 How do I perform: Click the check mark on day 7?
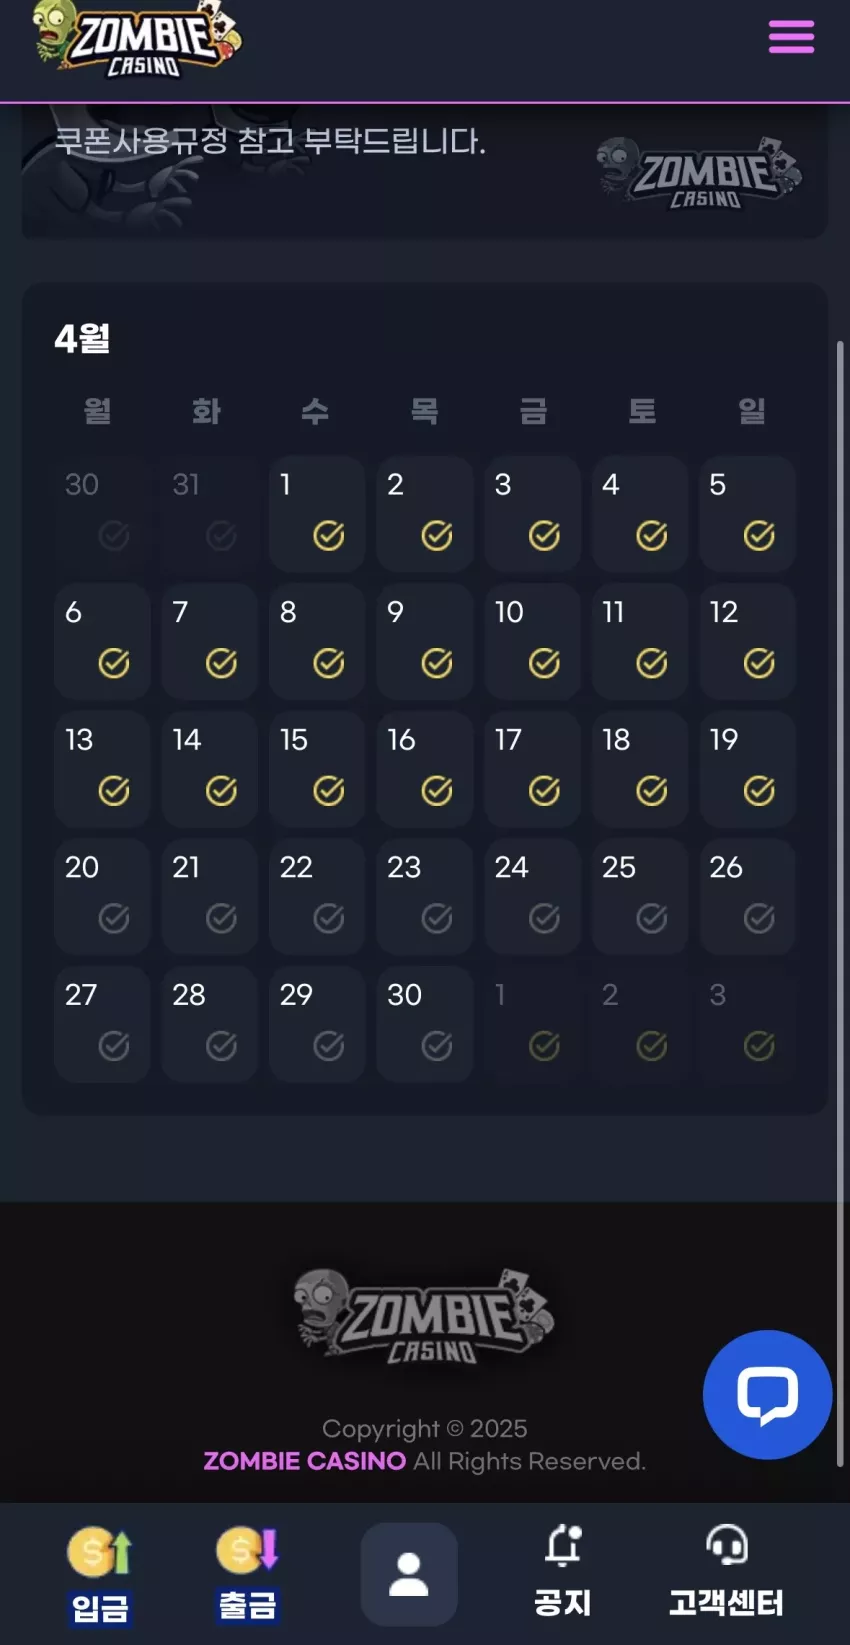[x=221, y=663]
